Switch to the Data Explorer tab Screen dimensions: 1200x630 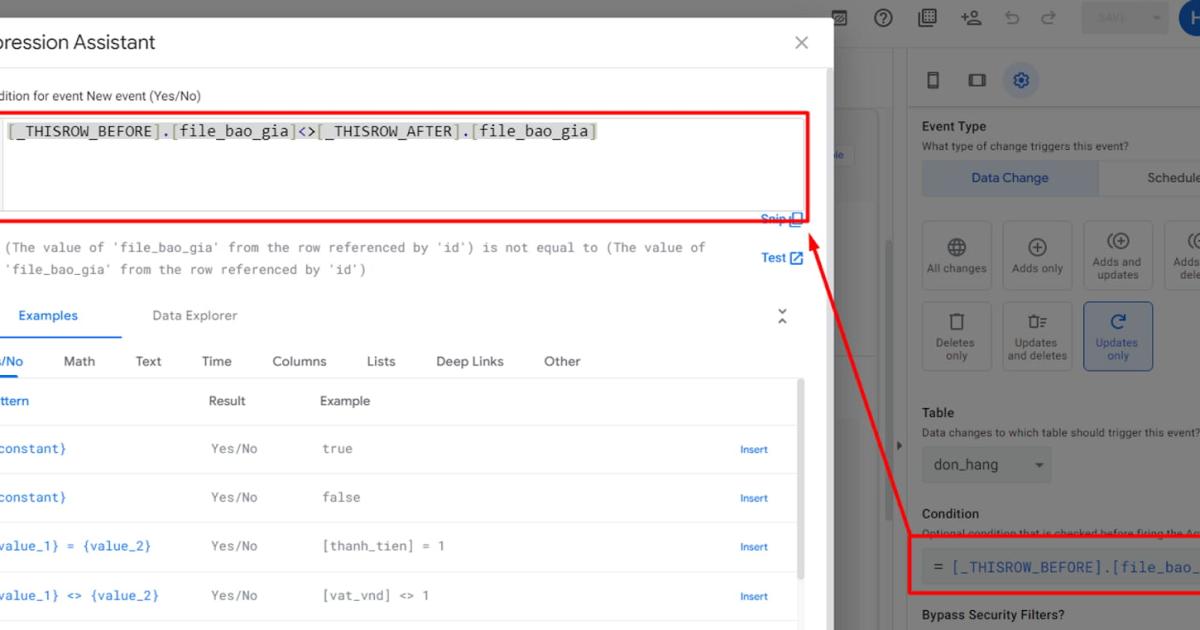[195, 316]
